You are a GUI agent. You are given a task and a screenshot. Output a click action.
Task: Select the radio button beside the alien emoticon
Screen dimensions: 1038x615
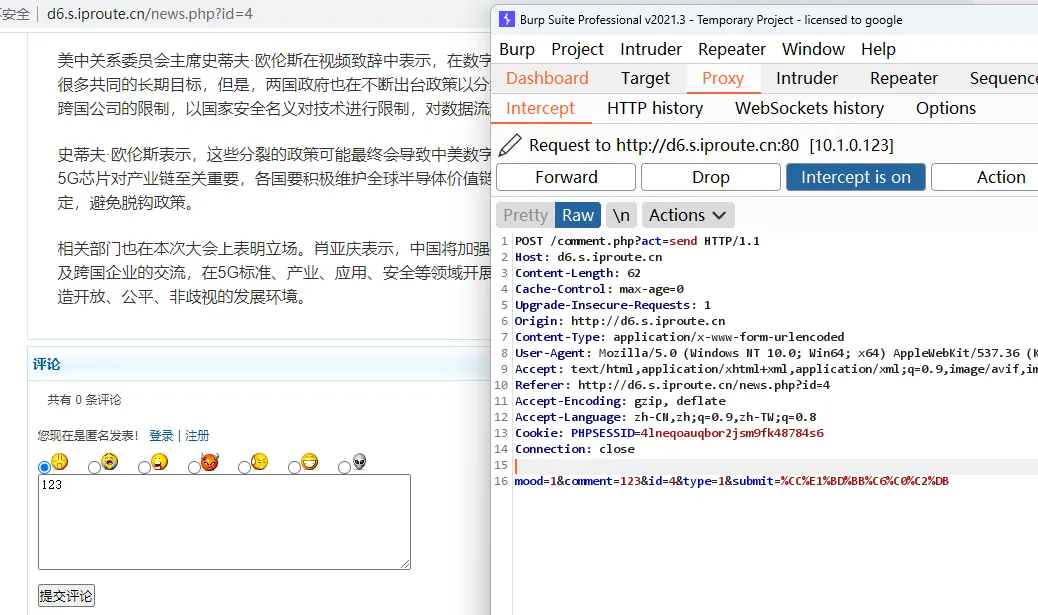pos(344,467)
